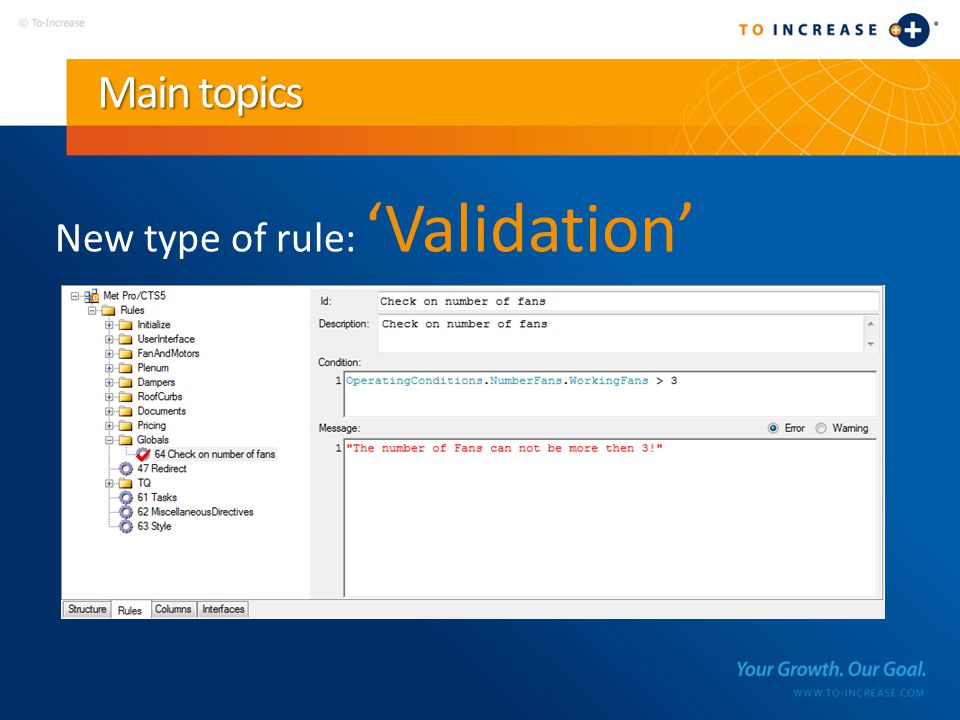Select the 'FanAndMotors' tree label
The width and height of the screenshot is (960, 720).
click(168, 353)
